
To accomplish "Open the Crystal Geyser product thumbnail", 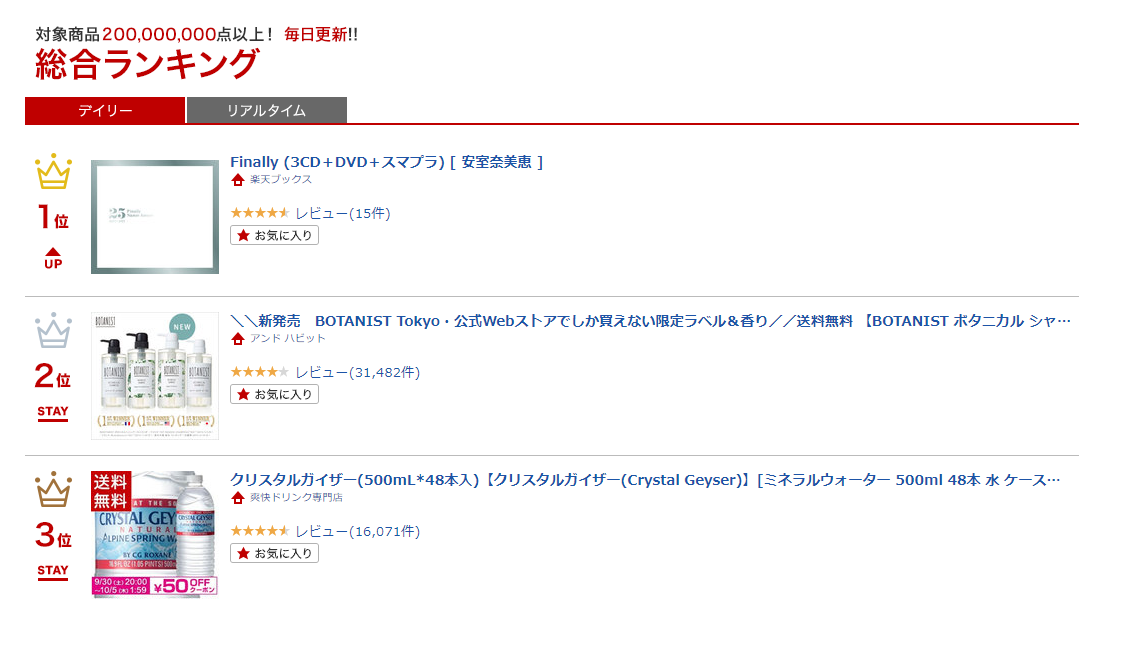I will click(x=155, y=534).
